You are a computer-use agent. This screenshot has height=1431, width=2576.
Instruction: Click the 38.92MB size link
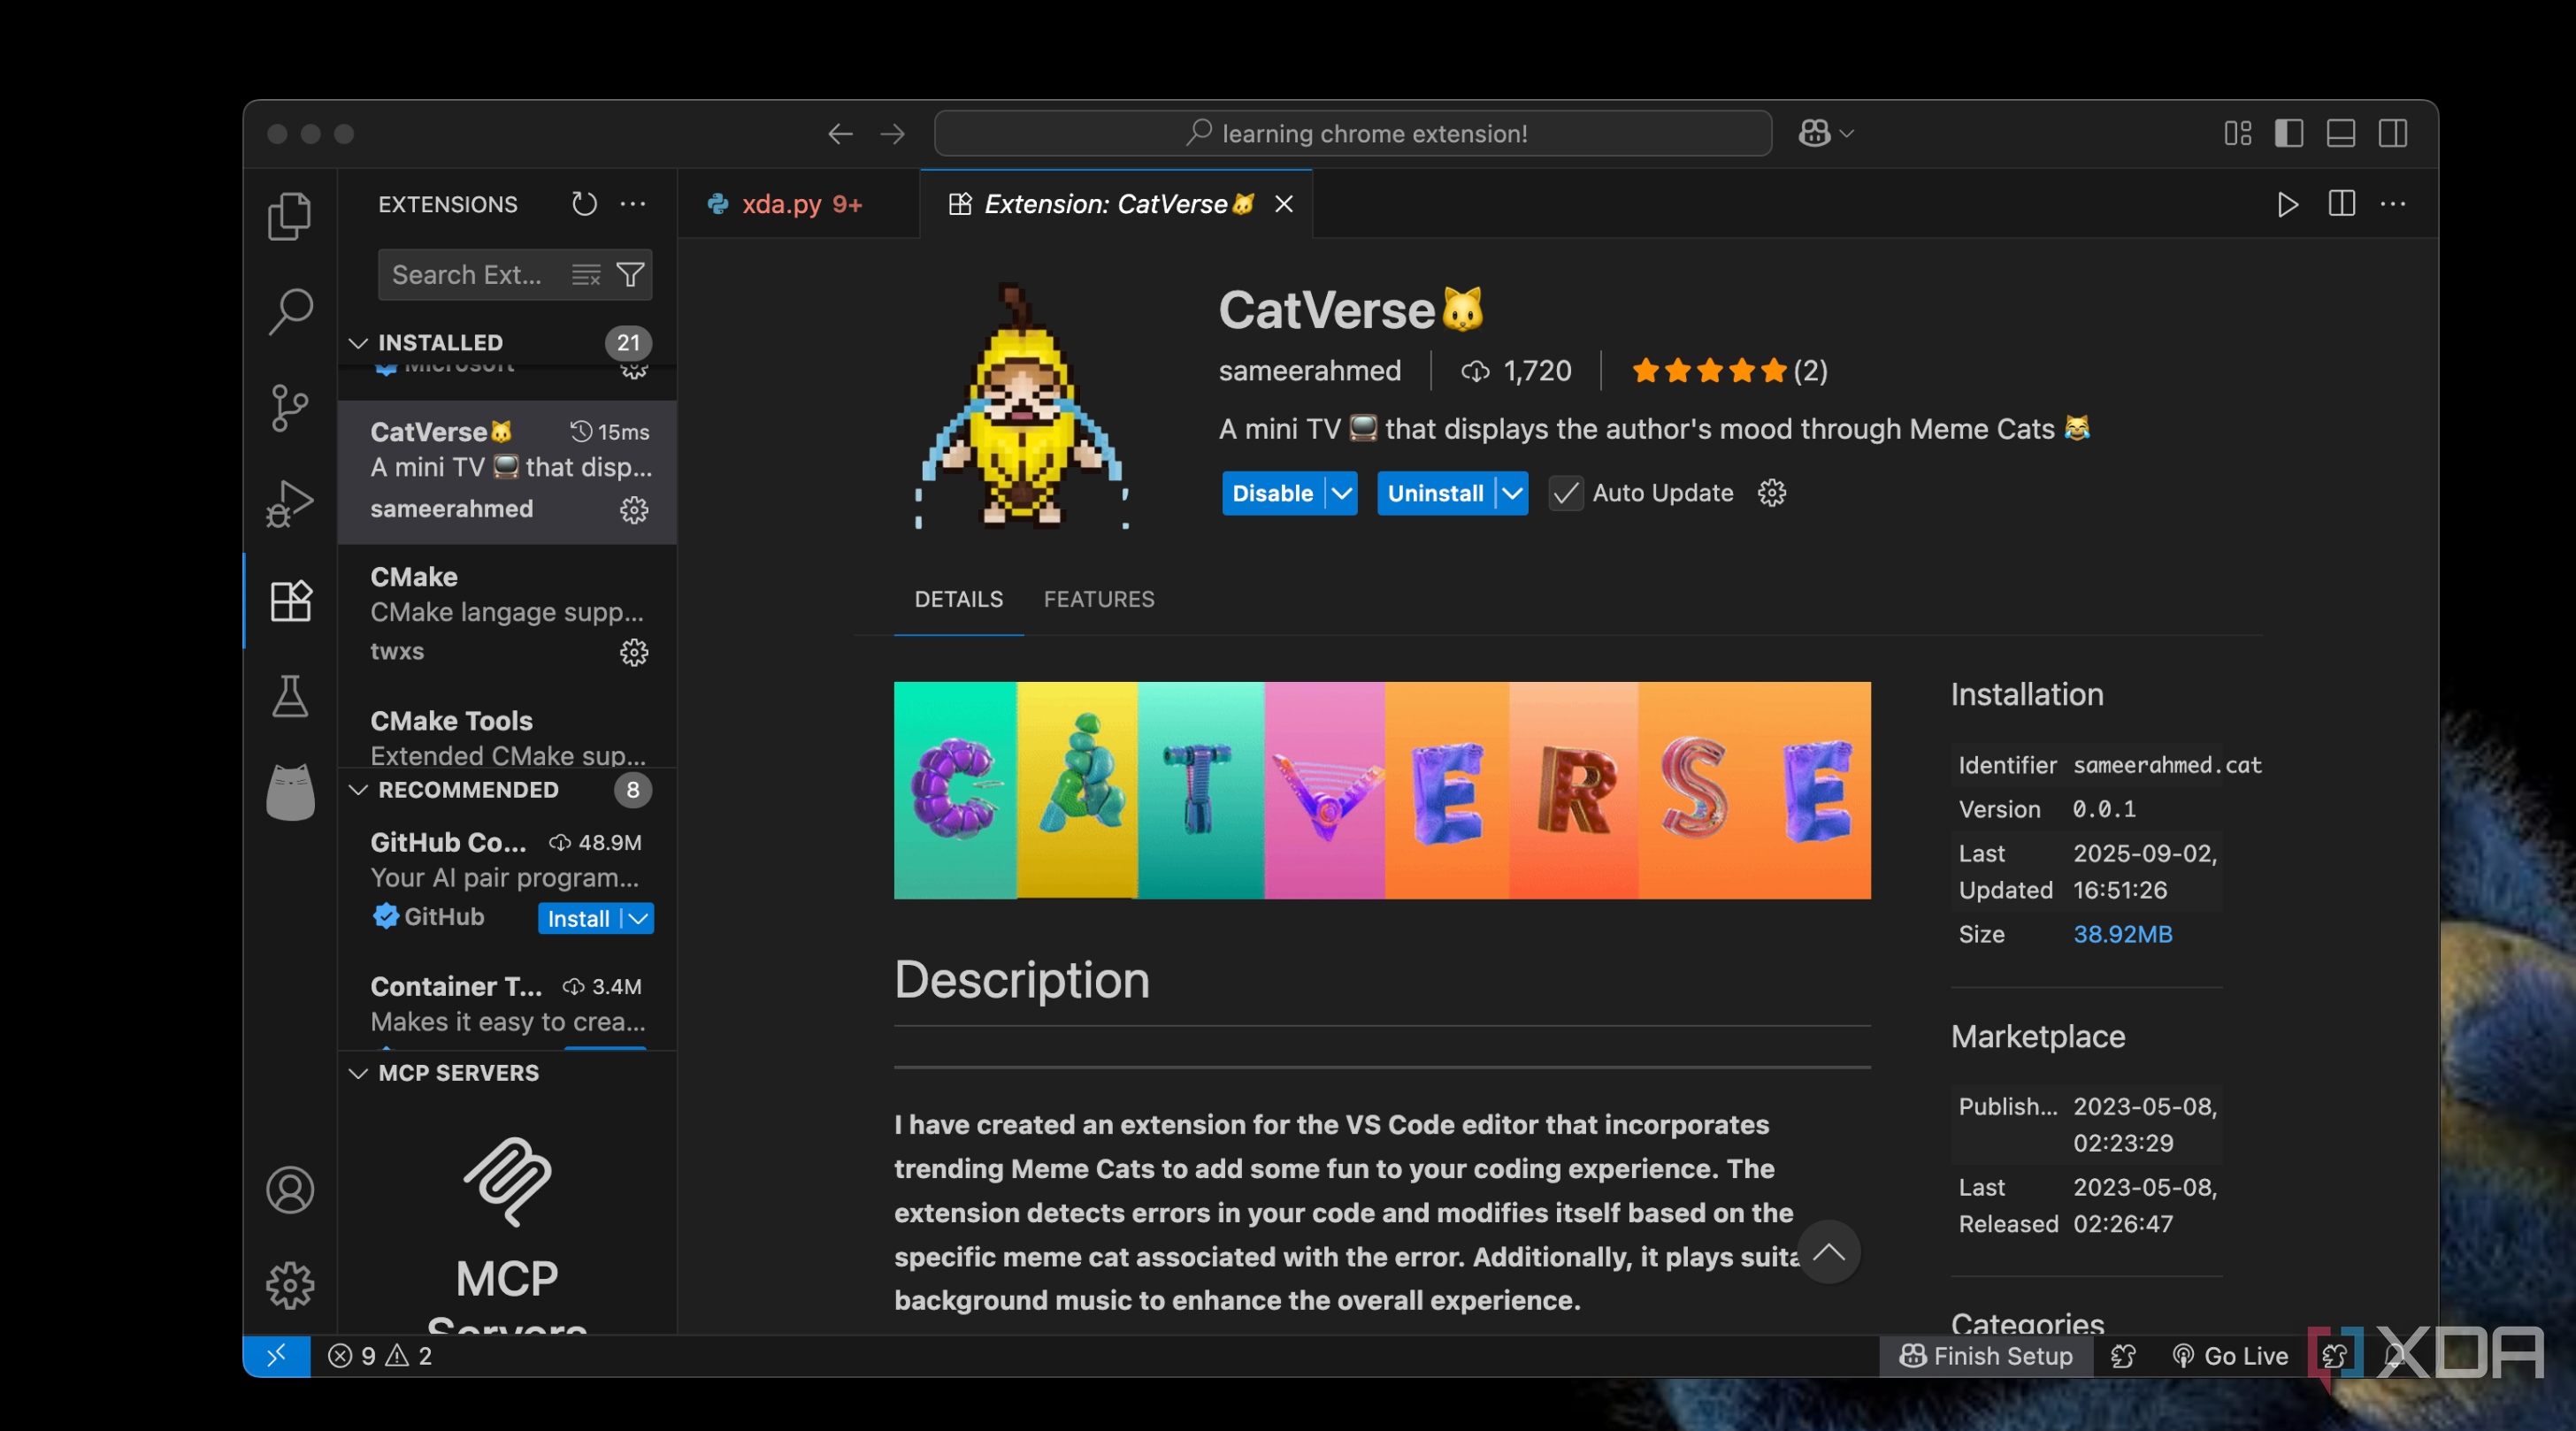click(x=2122, y=934)
